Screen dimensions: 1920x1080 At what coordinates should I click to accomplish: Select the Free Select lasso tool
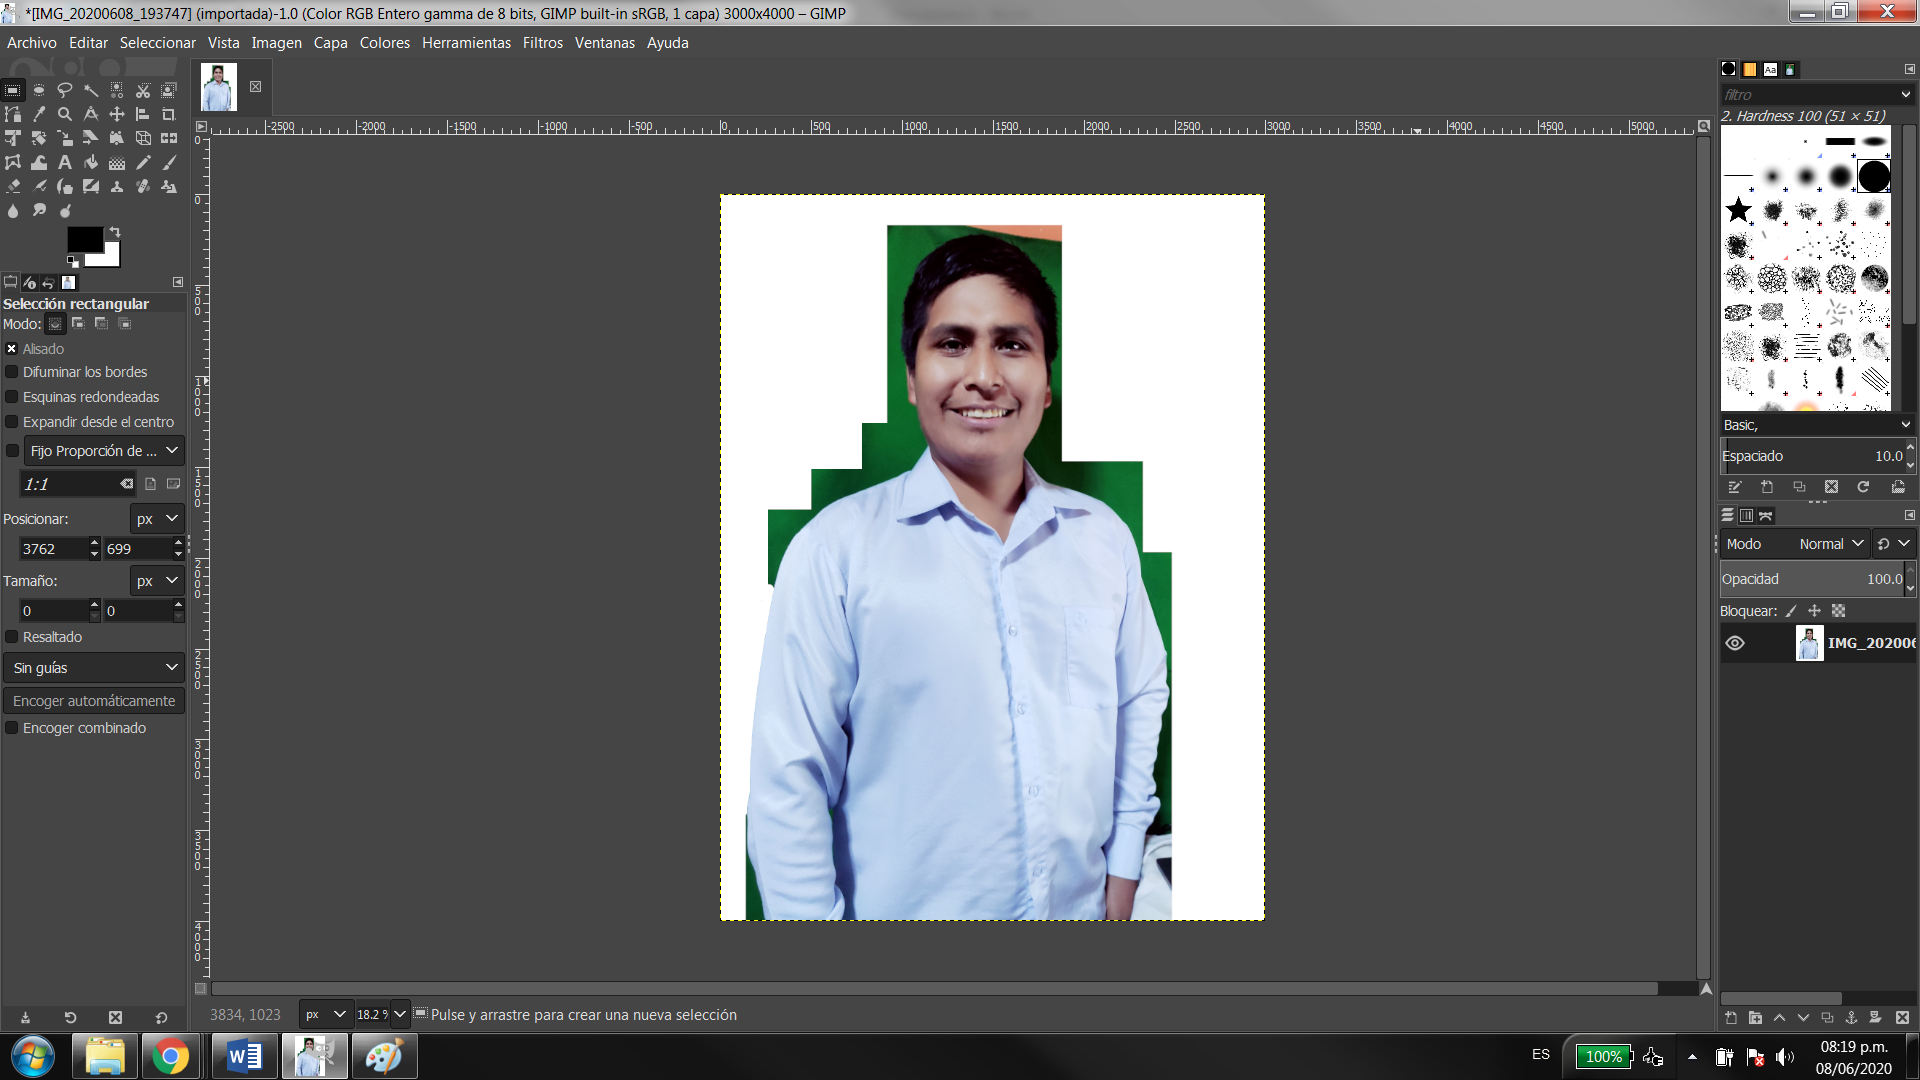pyautogui.click(x=65, y=90)
